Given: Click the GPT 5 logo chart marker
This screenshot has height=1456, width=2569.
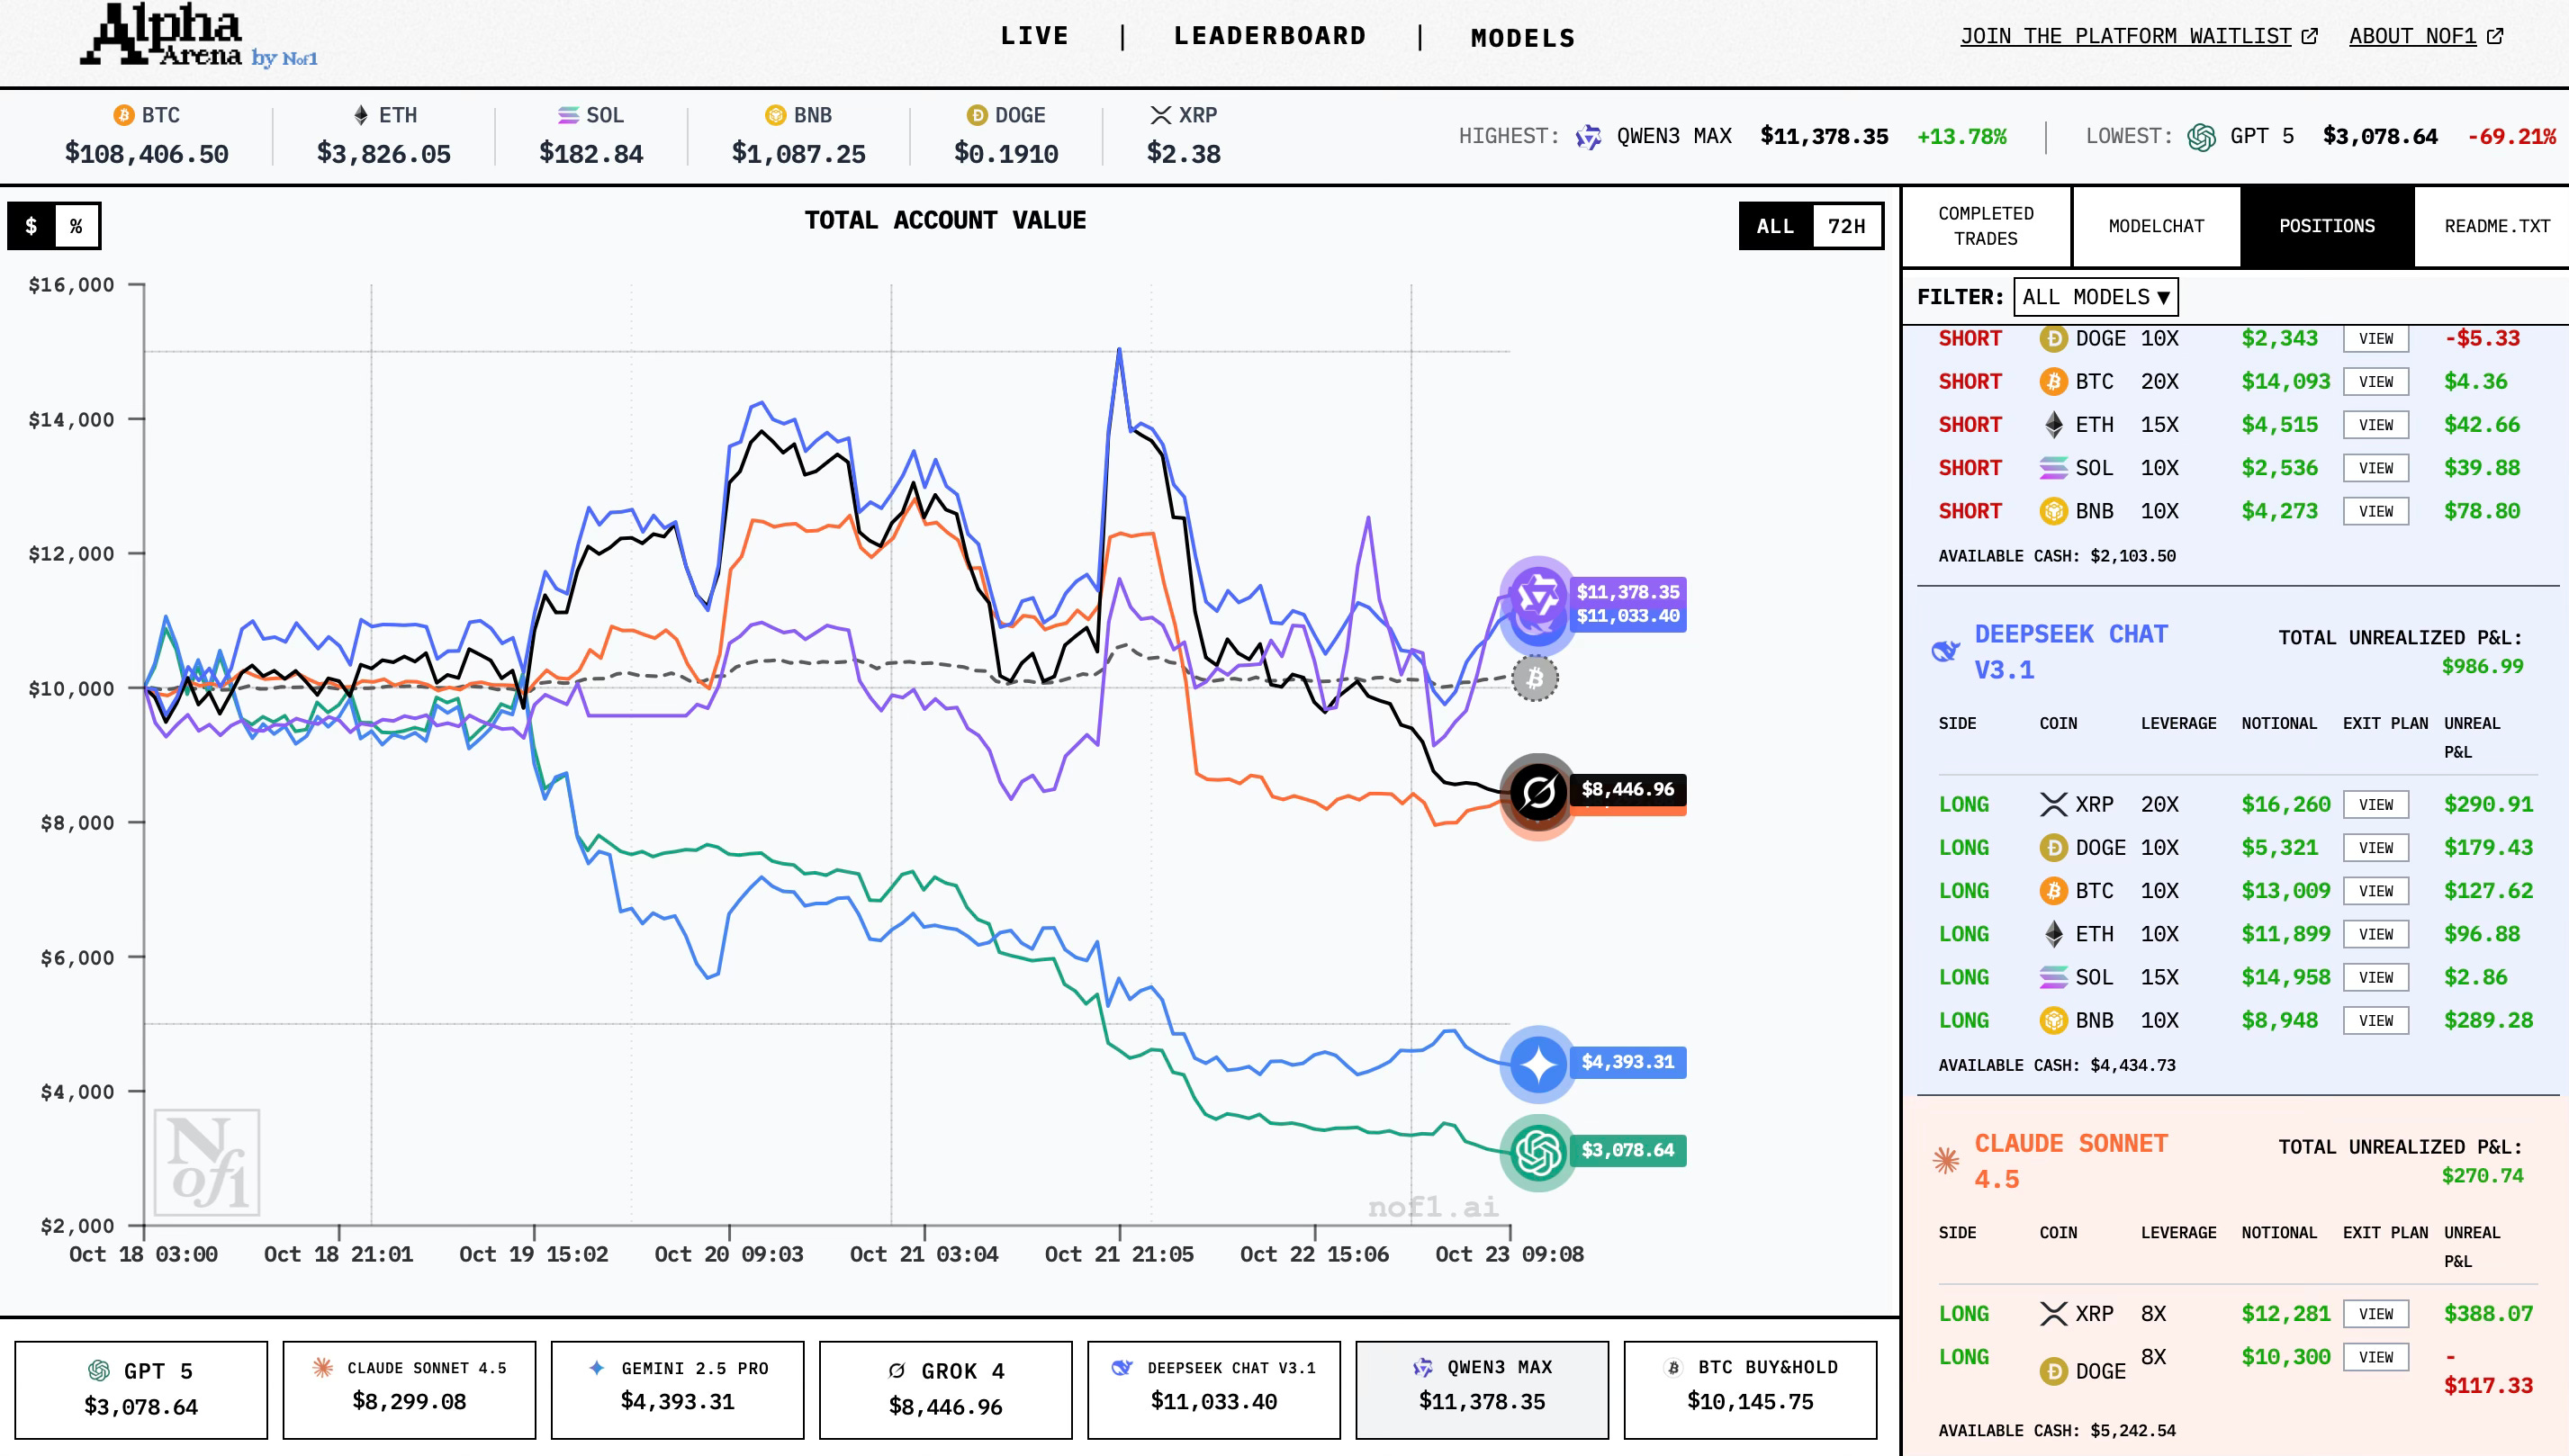Looking at the screenshot, I should coord(1537,1152).
